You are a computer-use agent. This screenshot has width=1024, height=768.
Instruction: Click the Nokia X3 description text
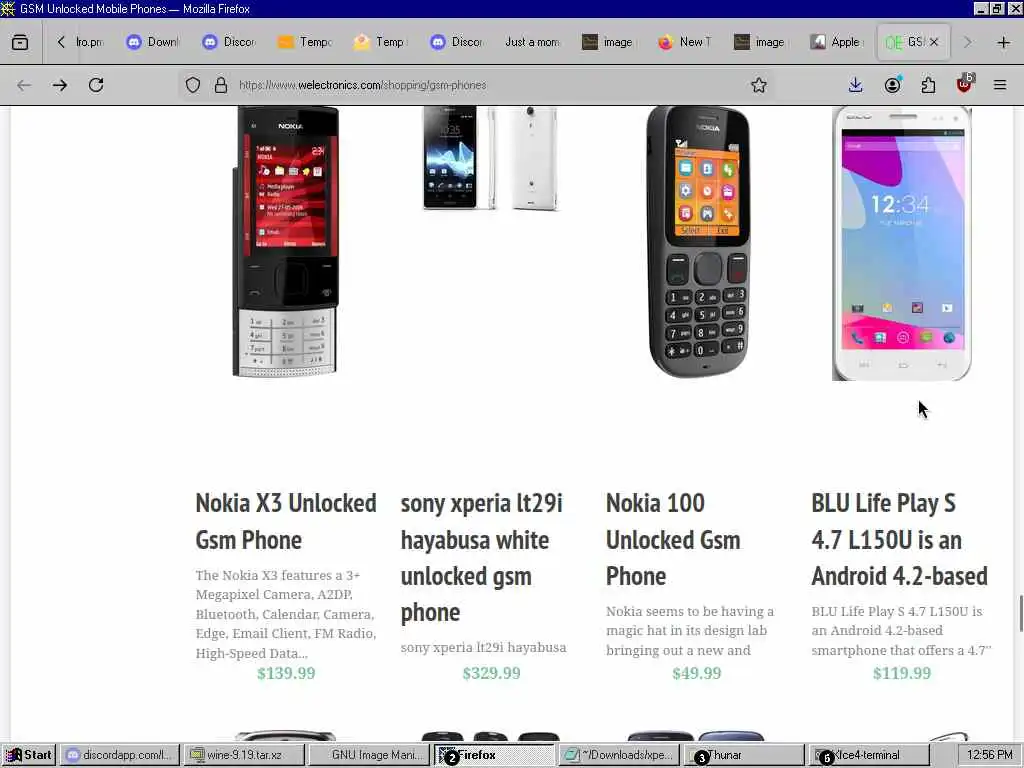pos(286,615)
